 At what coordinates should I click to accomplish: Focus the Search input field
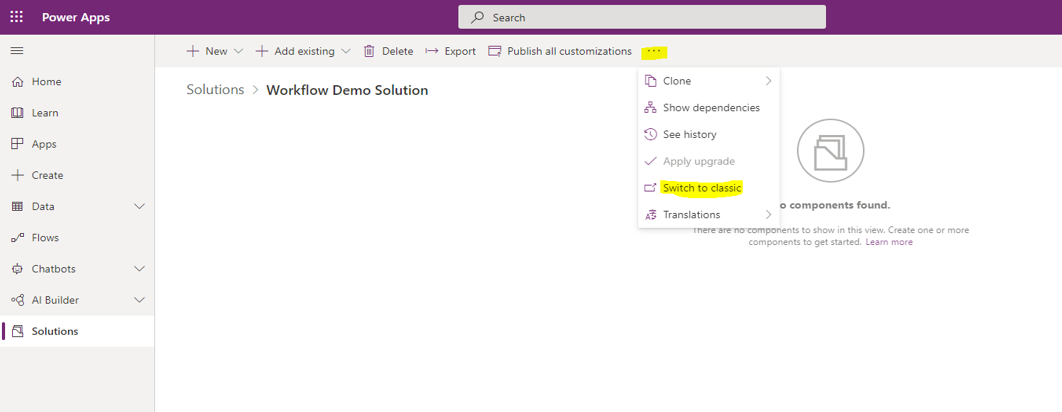(x=642, y=18)
